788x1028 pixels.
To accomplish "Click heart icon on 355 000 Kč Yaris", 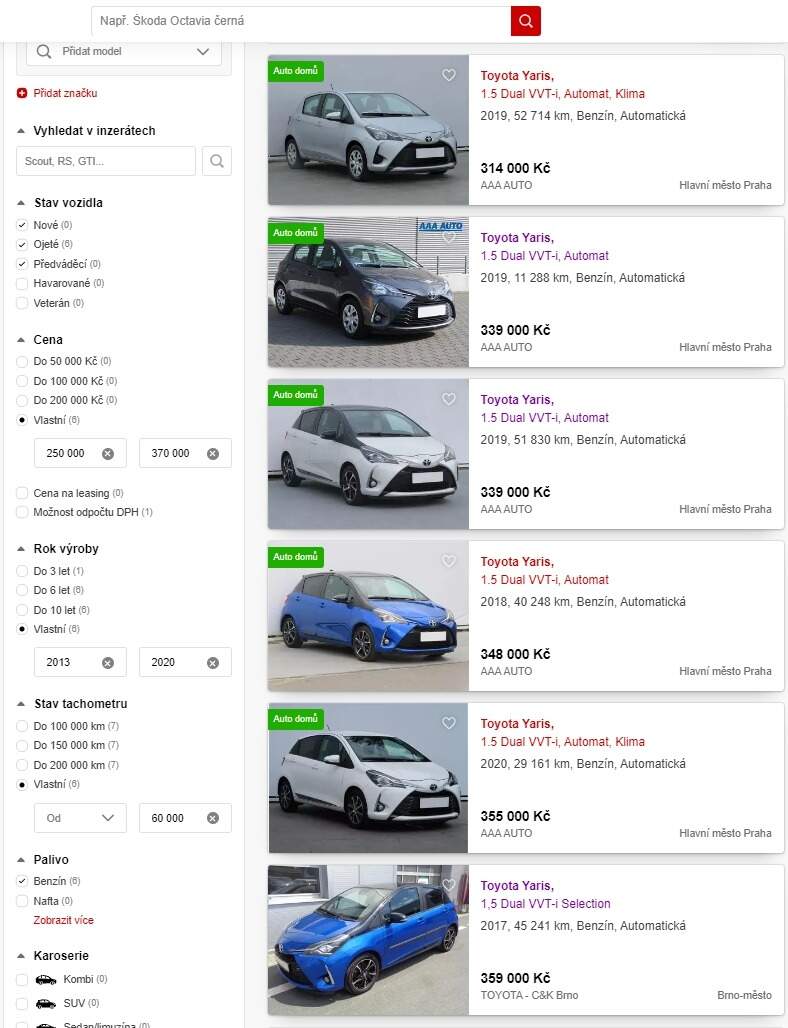I will tap(448, 722).
